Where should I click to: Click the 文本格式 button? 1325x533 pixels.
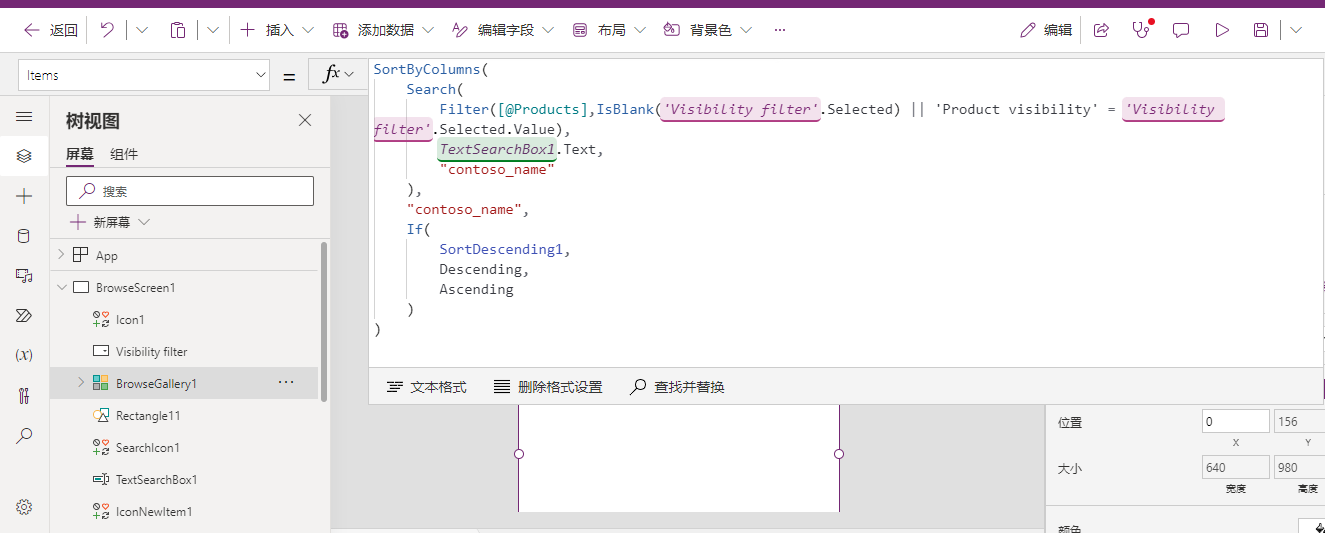pyautogui.click(x=427, y=387)
